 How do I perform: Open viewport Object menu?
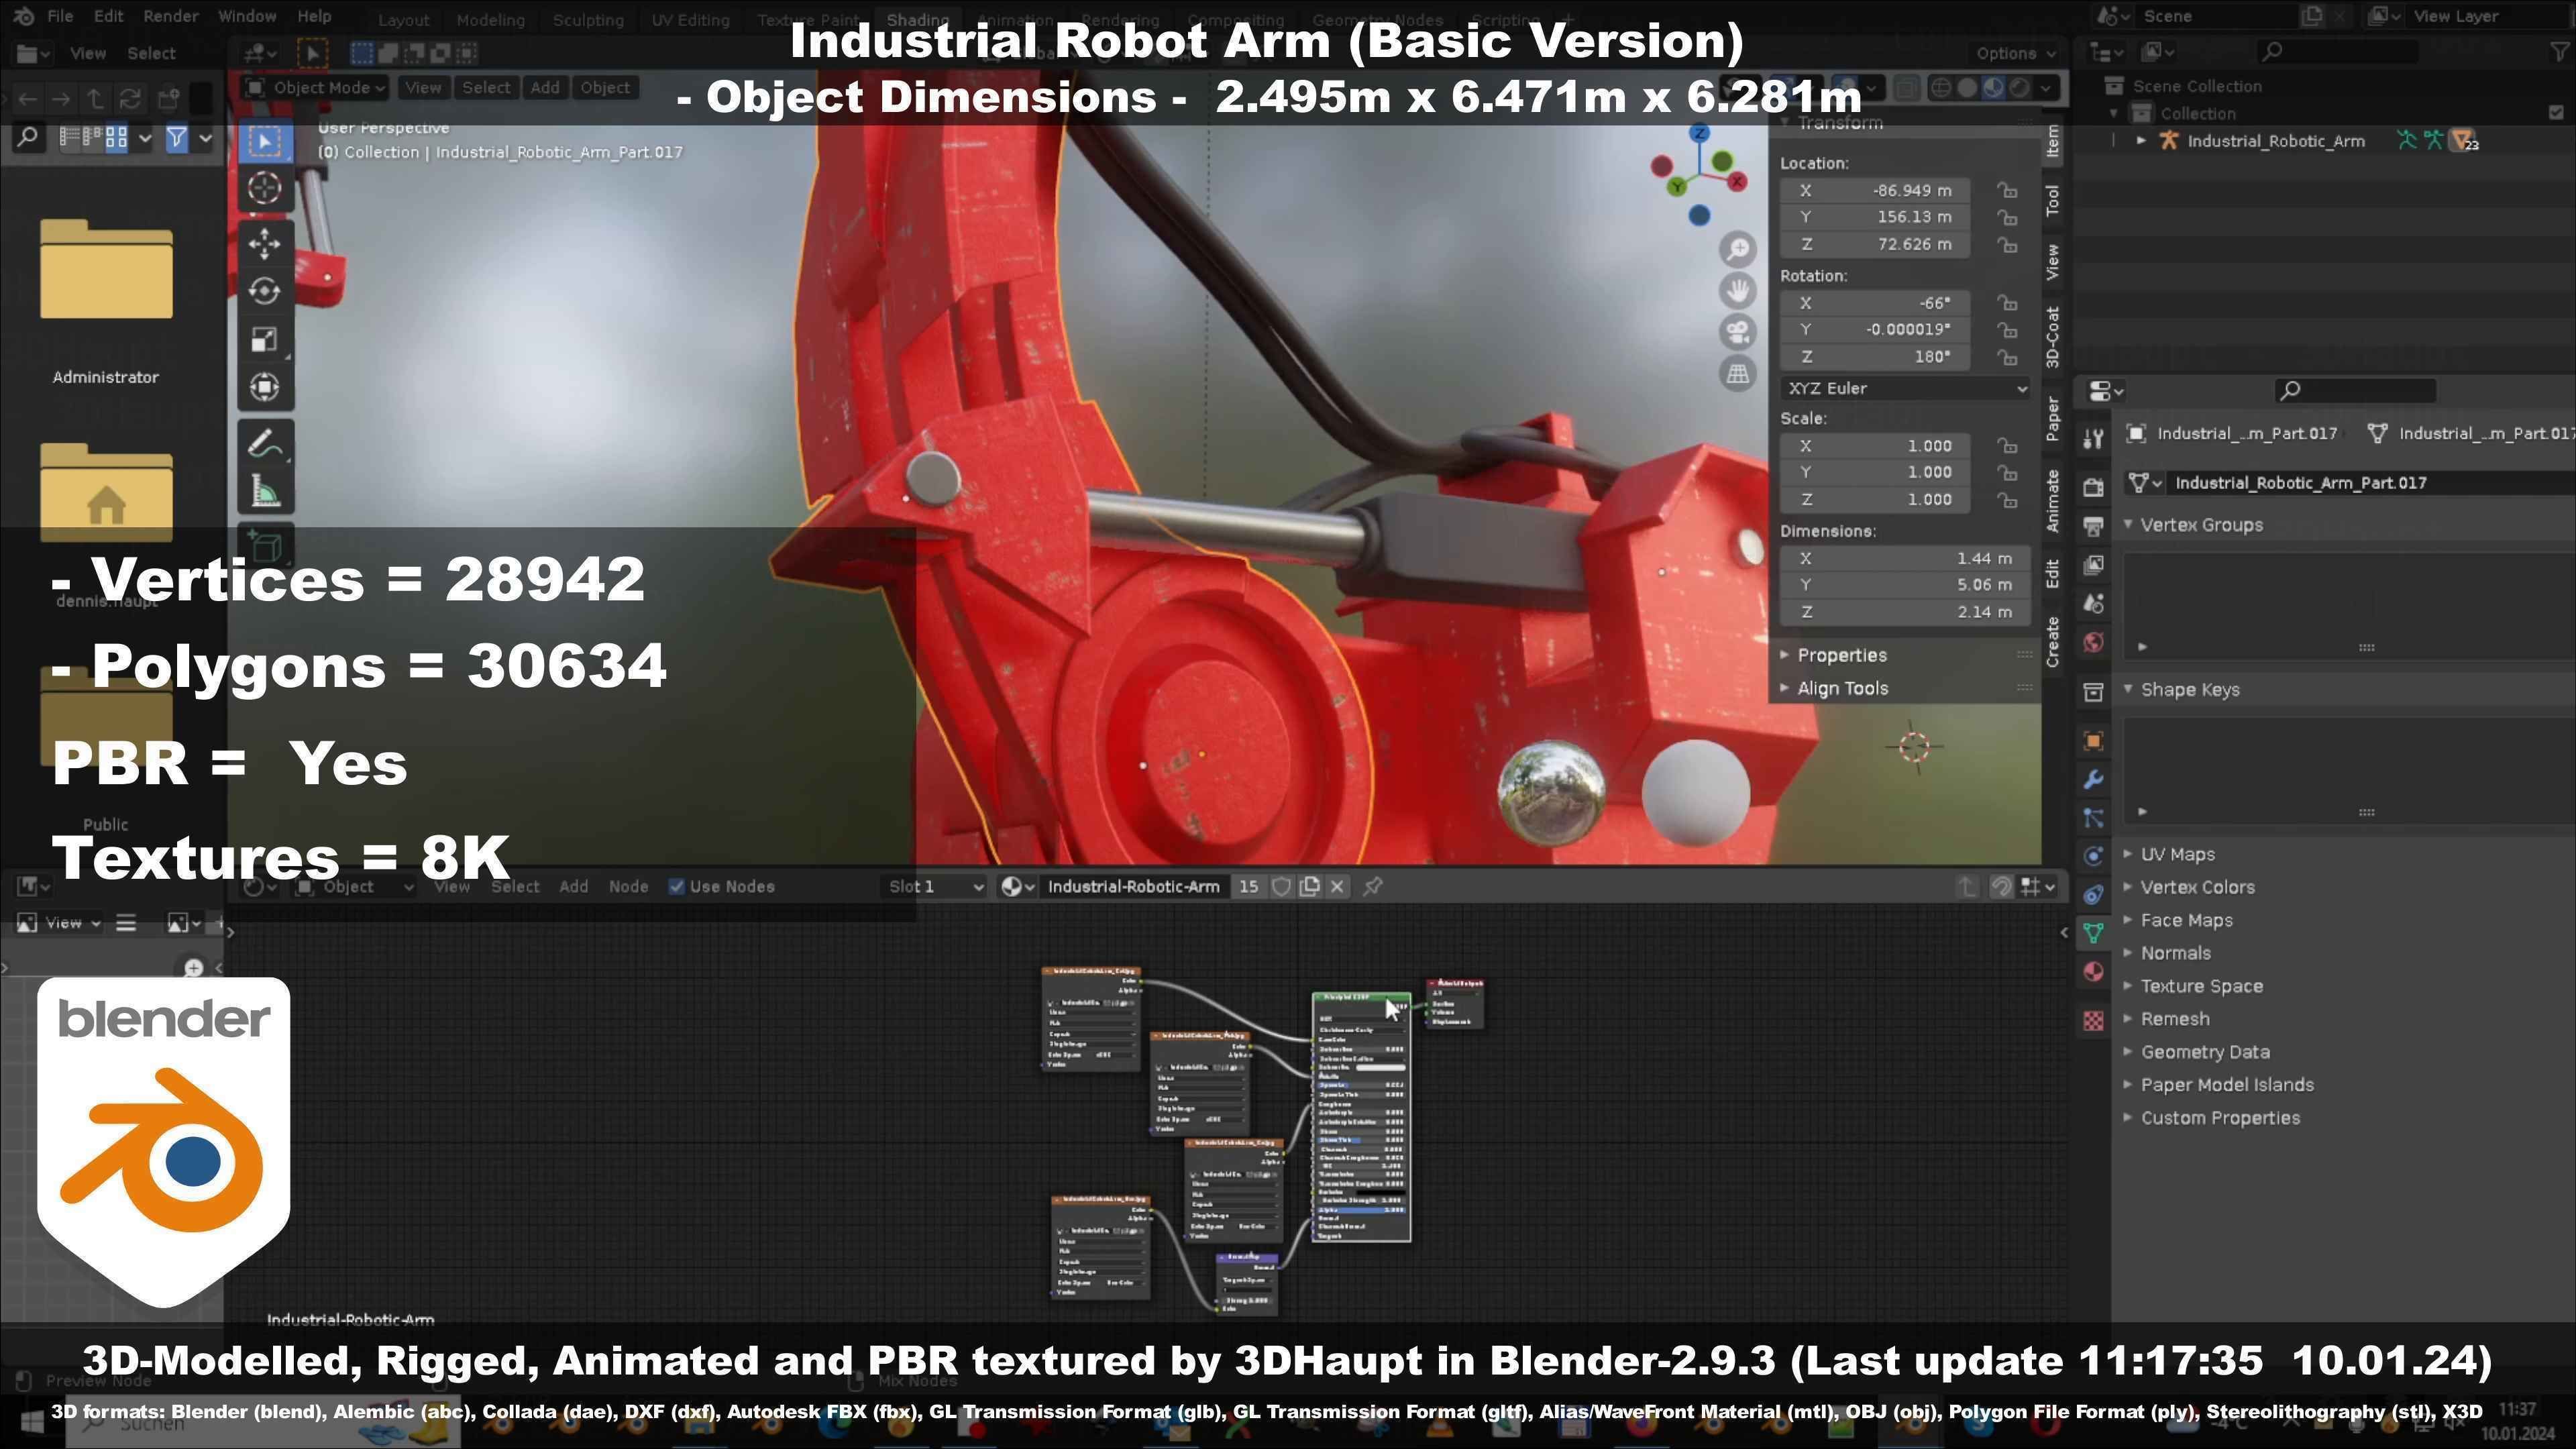pos(605,88)
